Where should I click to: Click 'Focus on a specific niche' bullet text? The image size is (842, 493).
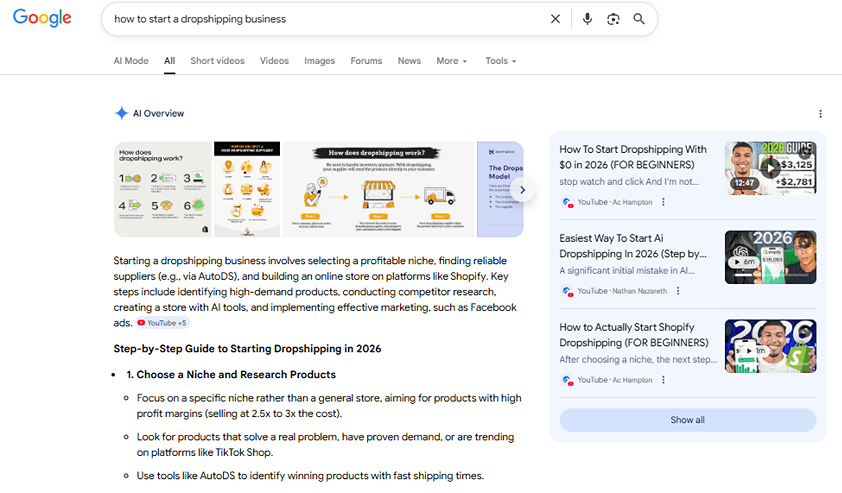click(329, 405)
